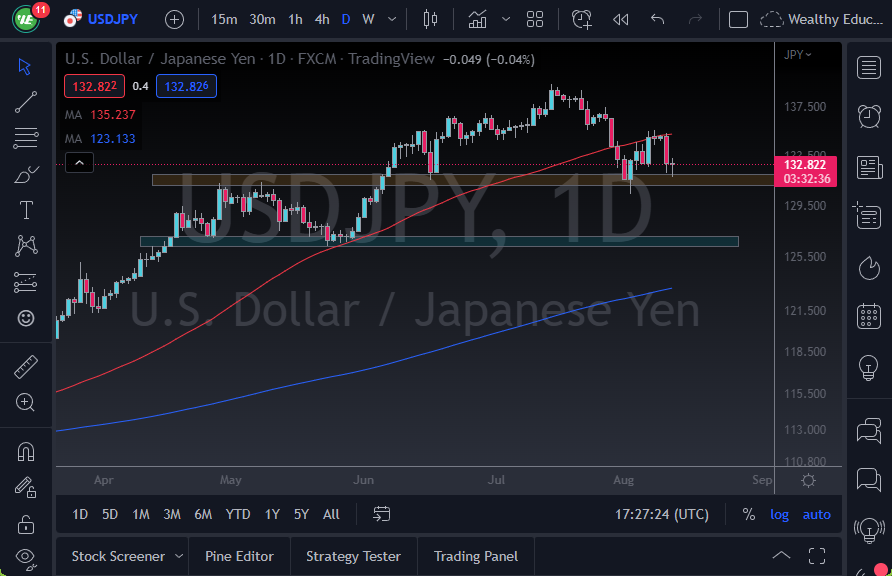Open the public chats panel

(869, 430)
